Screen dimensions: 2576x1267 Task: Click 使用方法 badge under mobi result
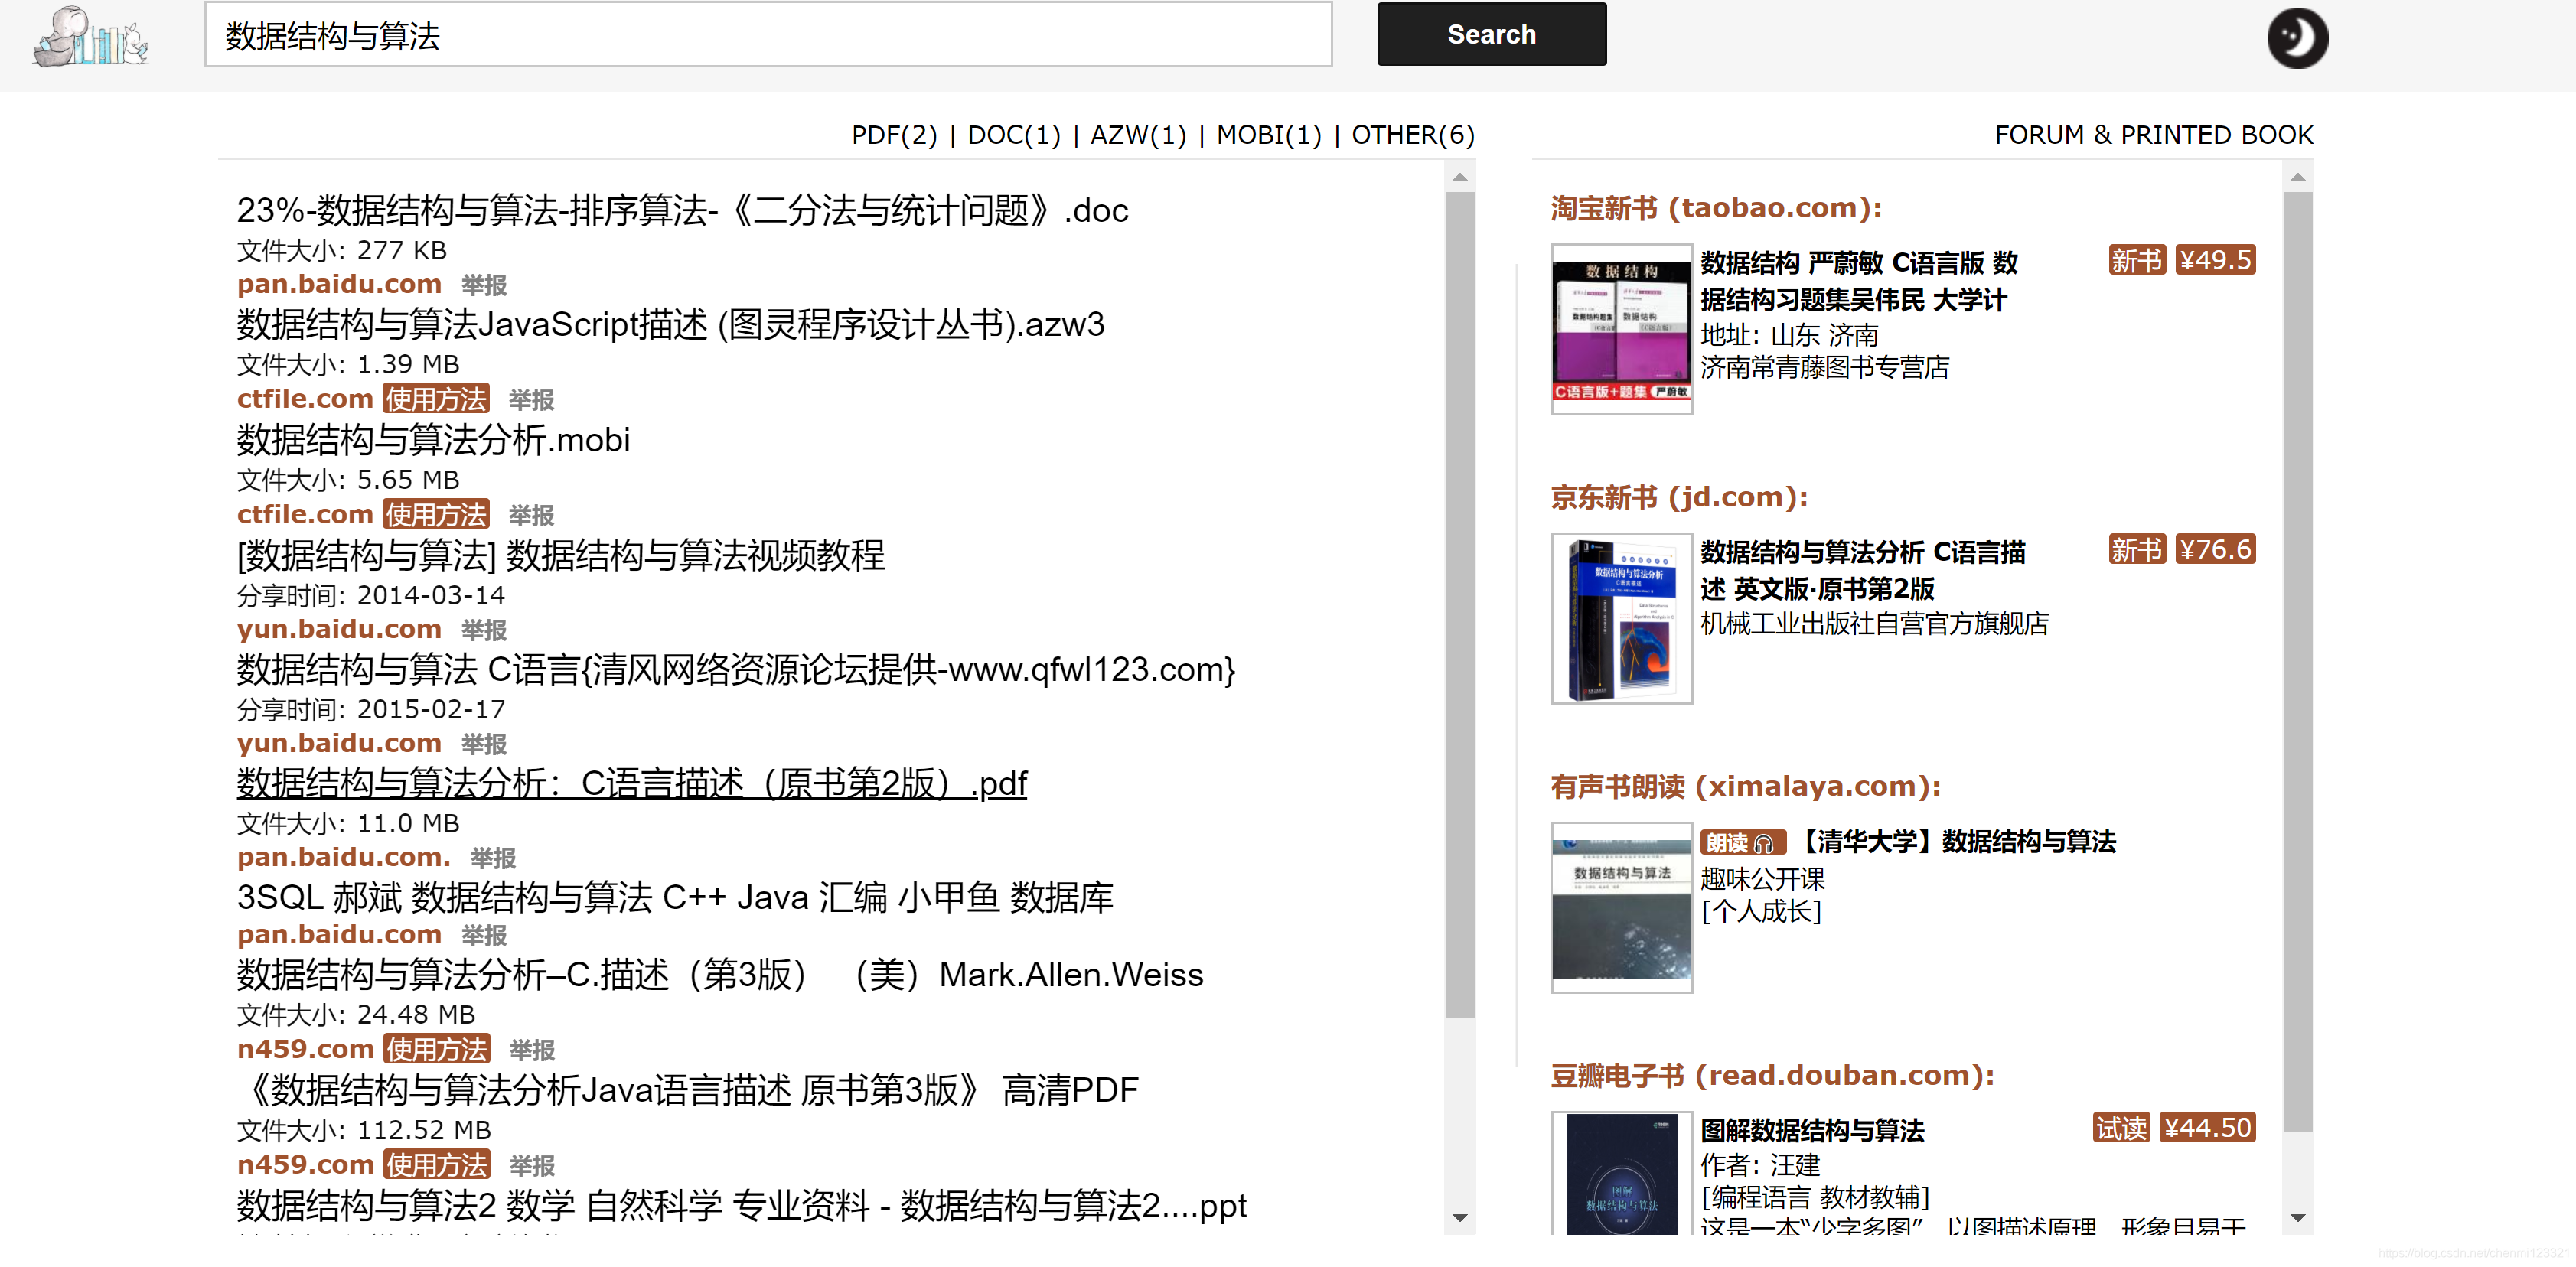pyautogui.click(x=436, y=514)
